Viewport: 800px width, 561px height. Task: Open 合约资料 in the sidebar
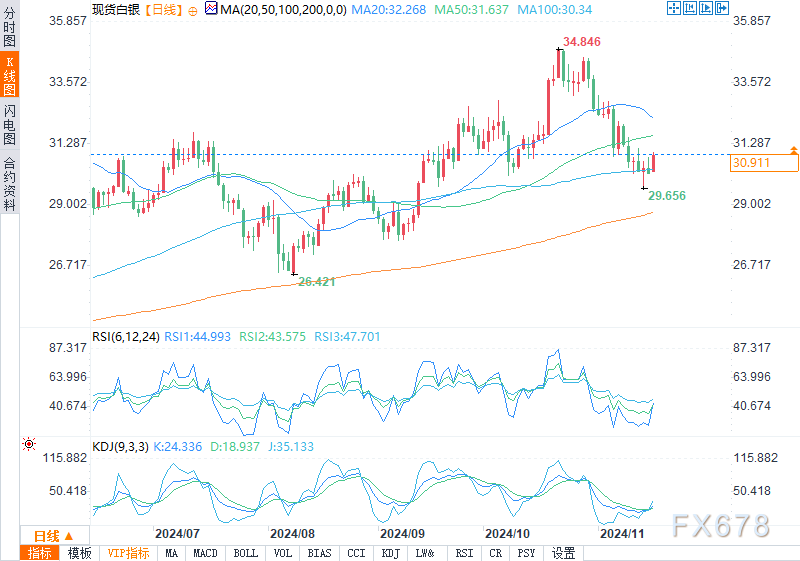(x=9, y=183)
